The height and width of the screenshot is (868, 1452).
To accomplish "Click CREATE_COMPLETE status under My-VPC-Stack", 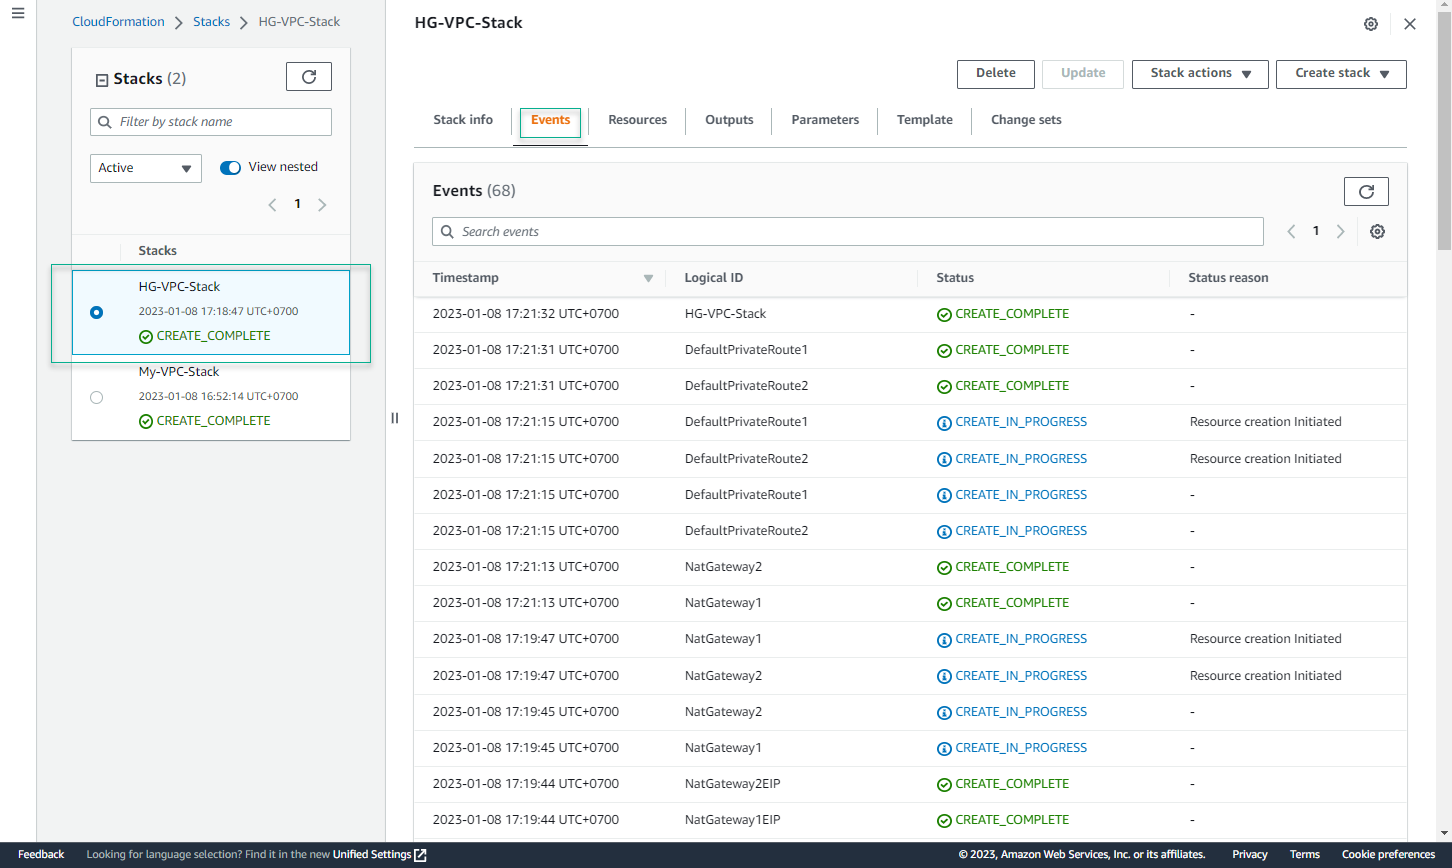I will click(x=205, y=421).
